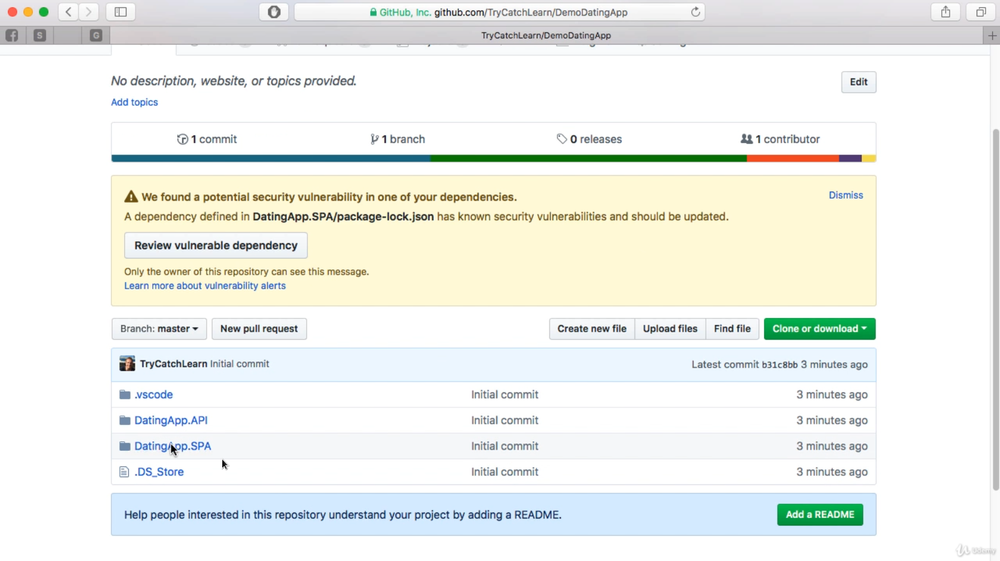Click Initial commit message for DatingApp.API
The width and height of the screenshot is (1000, 561).
504,420
